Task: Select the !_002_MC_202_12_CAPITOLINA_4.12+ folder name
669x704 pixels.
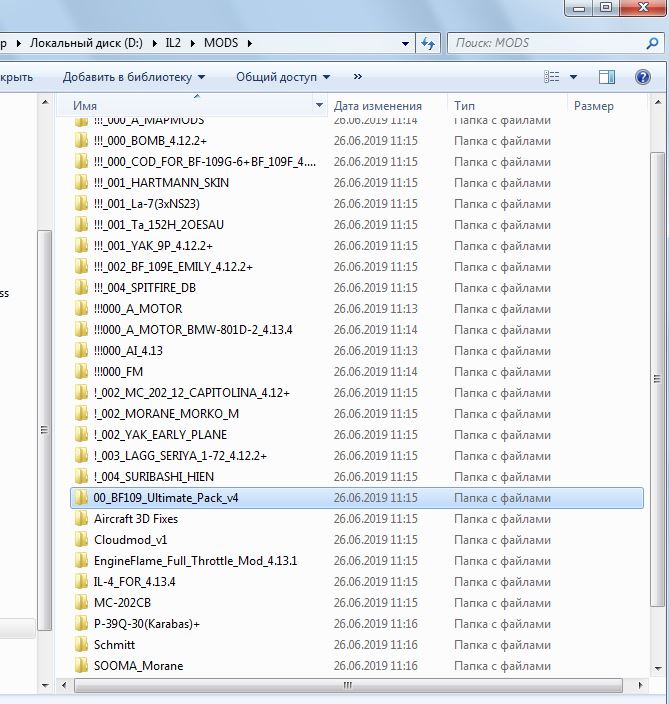Action: pos(192,393)
